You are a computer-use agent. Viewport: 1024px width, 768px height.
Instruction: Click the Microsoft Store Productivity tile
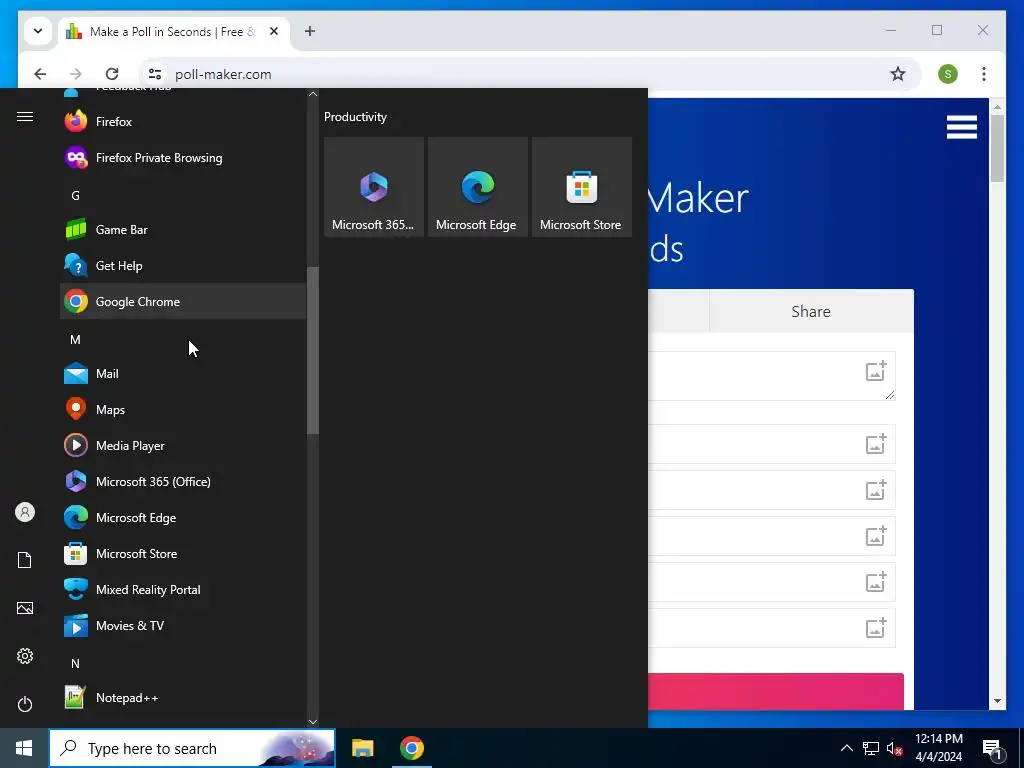pyautogui.click(x=581, y=187)
